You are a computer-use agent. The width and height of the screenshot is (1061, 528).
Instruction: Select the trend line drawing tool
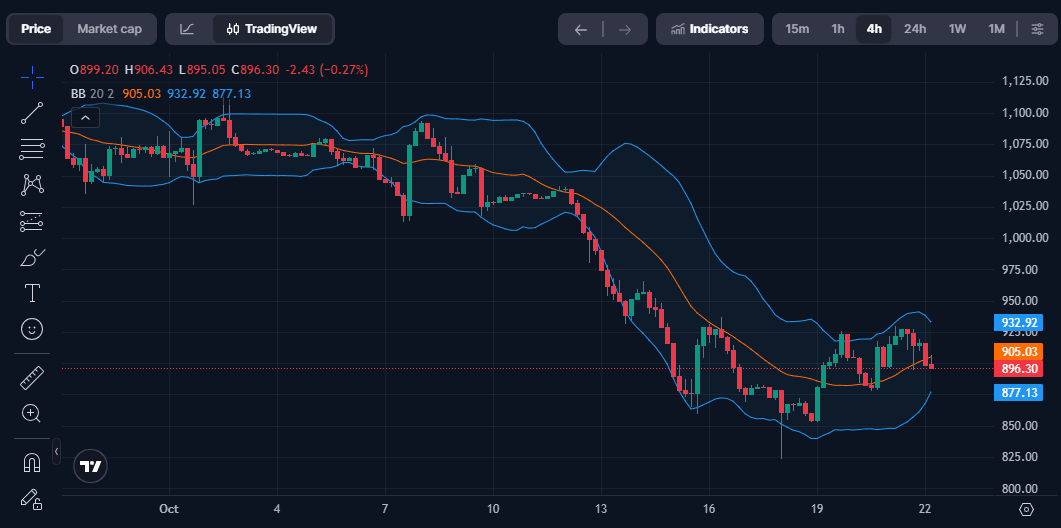[32, 113]
